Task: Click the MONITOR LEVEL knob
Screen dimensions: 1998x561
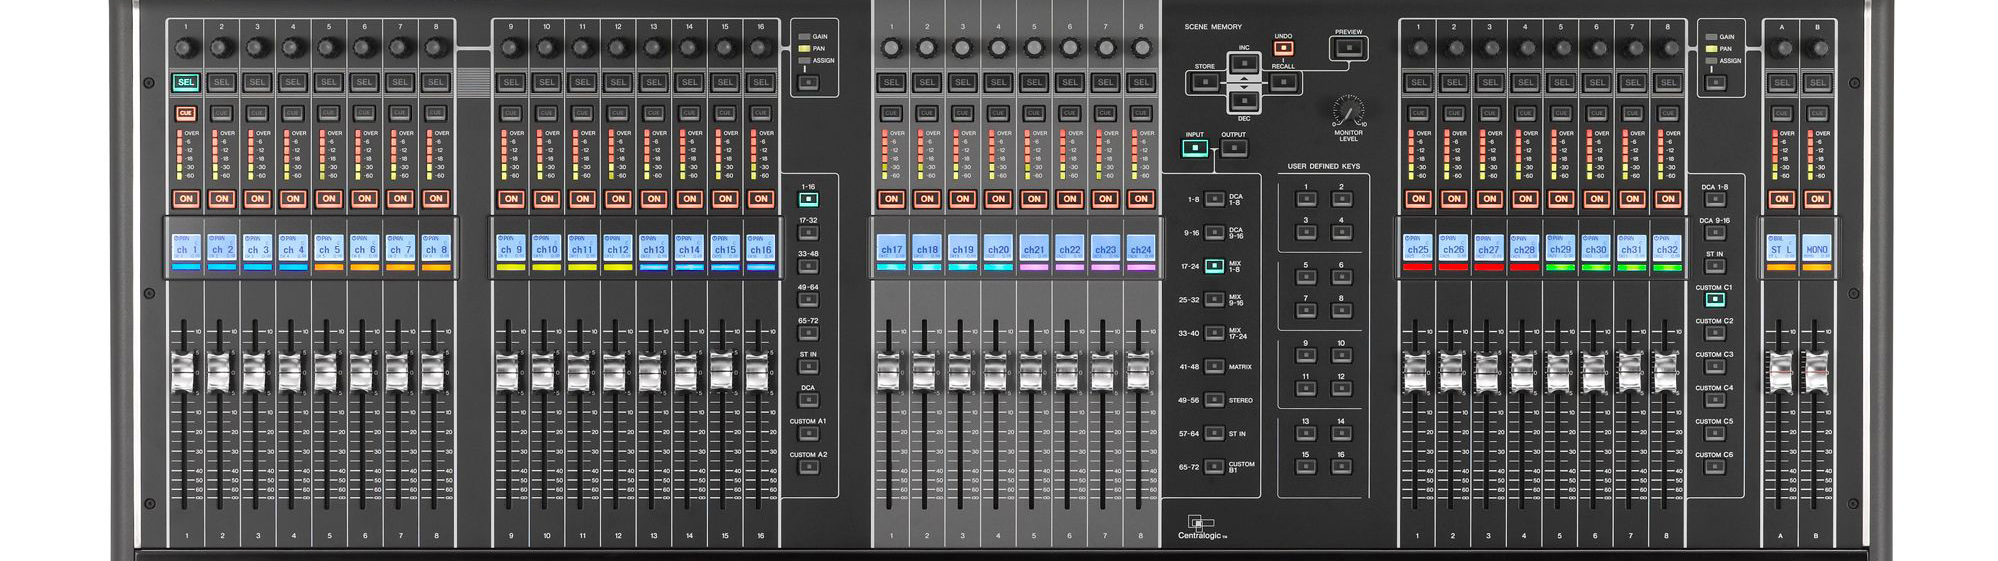Action: point(1347,110)
